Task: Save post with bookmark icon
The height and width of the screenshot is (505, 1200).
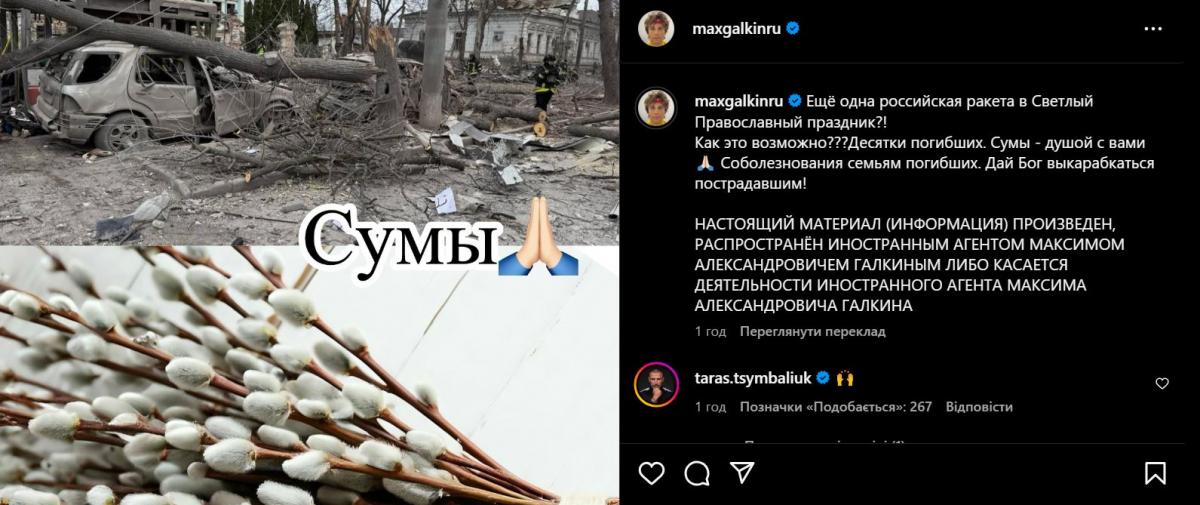Action: pyautogui.click(x=1155, y=472)
